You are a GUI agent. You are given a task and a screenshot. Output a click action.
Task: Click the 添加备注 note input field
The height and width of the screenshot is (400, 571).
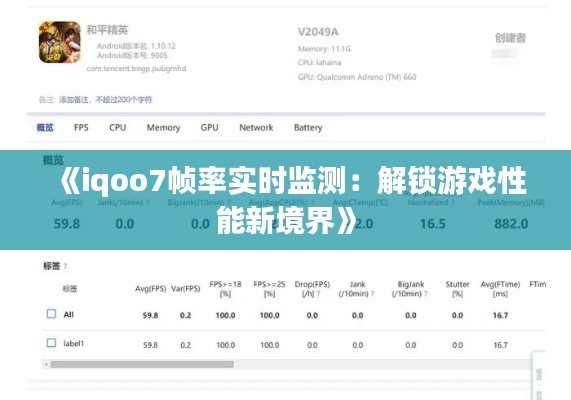[x=105, y=100]
